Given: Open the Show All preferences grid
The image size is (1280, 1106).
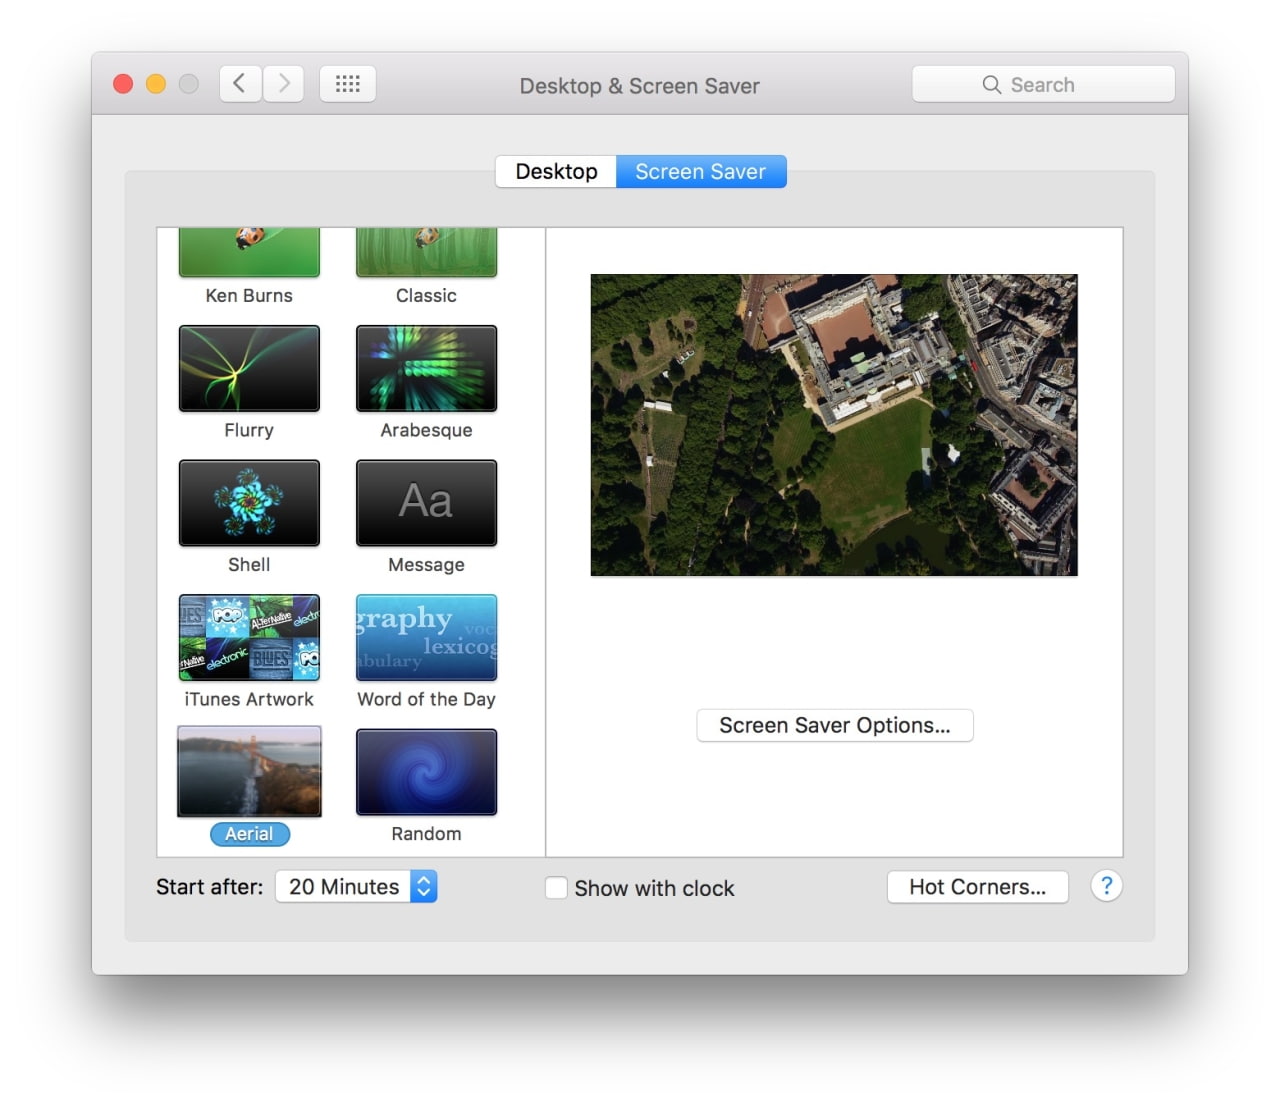Looking at the screenshot, I should tap(347, 83).
